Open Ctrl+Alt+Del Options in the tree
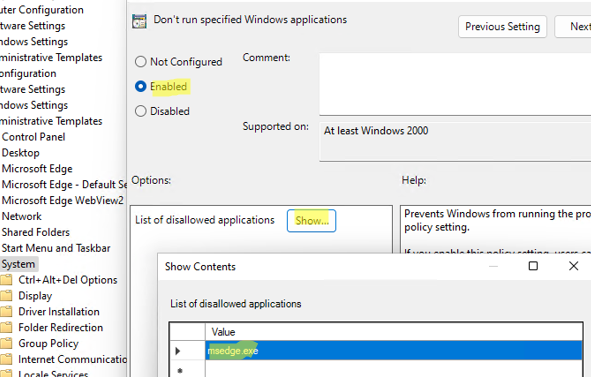The height and width of the screenshot is (377, 591). click(x=68, y=280)
